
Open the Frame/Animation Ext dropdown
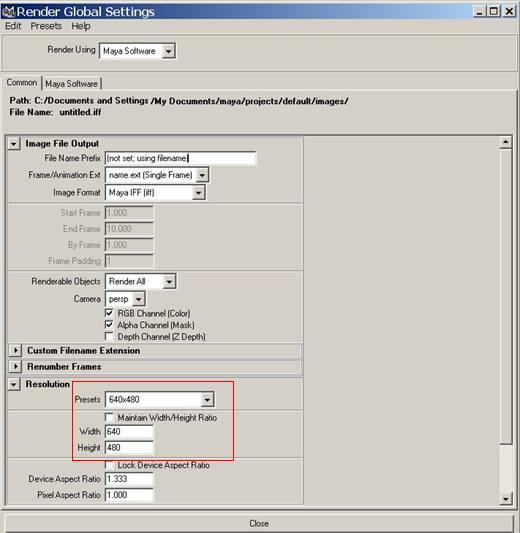tap(157, 175)
